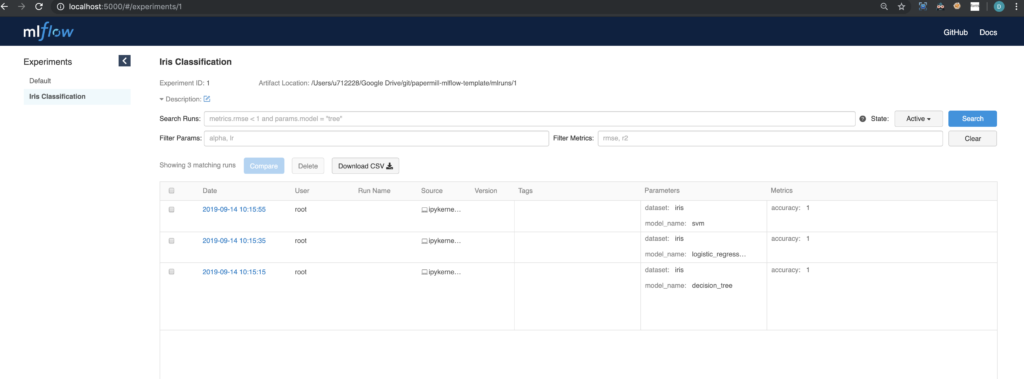1024x379 pixels.
Task: Click source icon in 10:15:55 run row
Action: pos(424,210)
